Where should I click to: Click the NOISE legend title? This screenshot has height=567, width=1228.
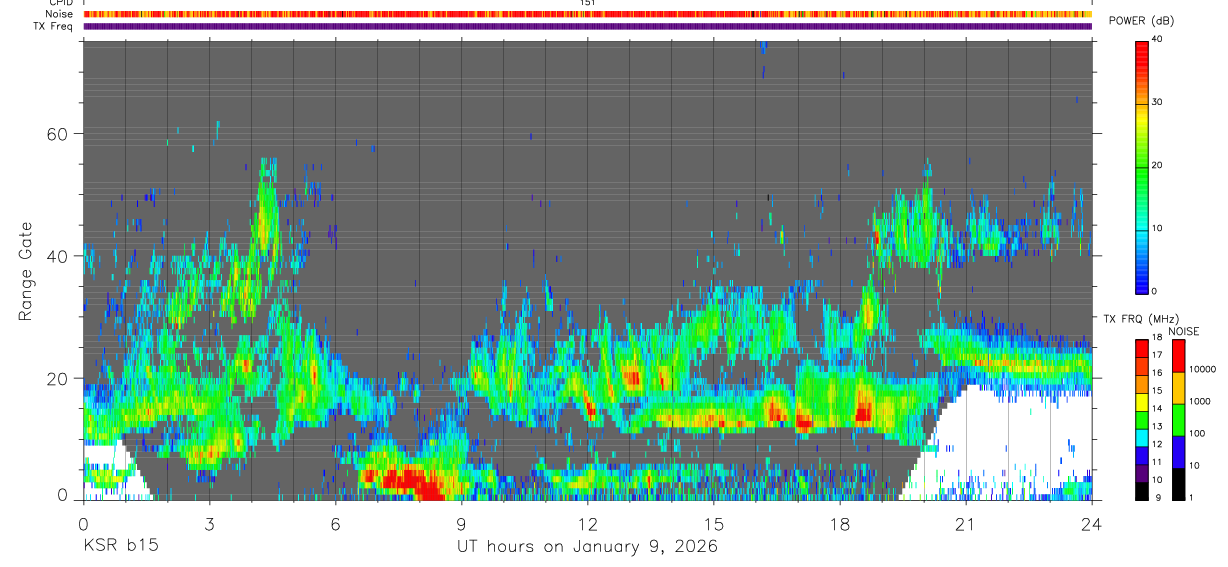click(1184, 331)
